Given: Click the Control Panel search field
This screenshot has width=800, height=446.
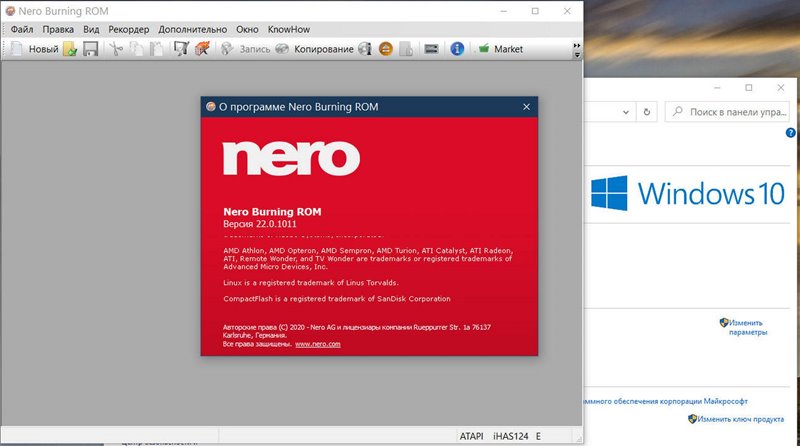Looking at the screenshot, I should pos(730,112).
